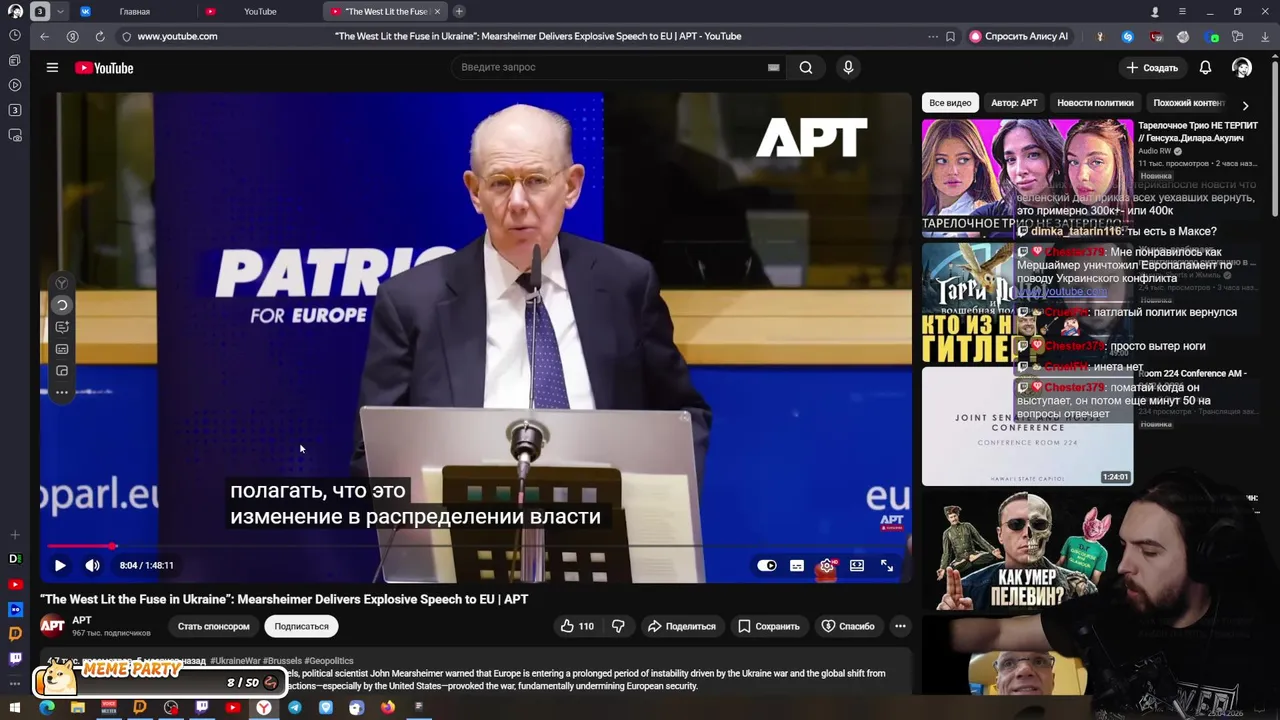Click the Создать button
Image resolution: width=1280 pixels, height=720 pixels.
tap(1152, 67)
